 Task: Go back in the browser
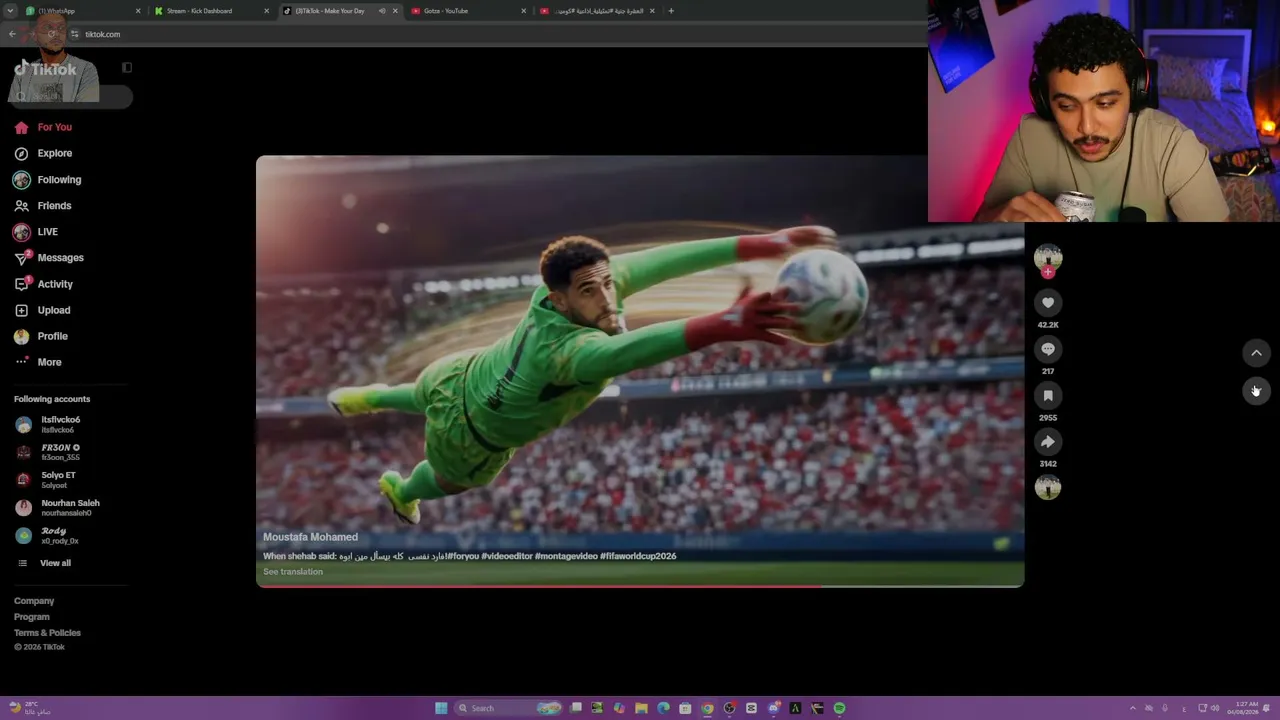point(12,34)
